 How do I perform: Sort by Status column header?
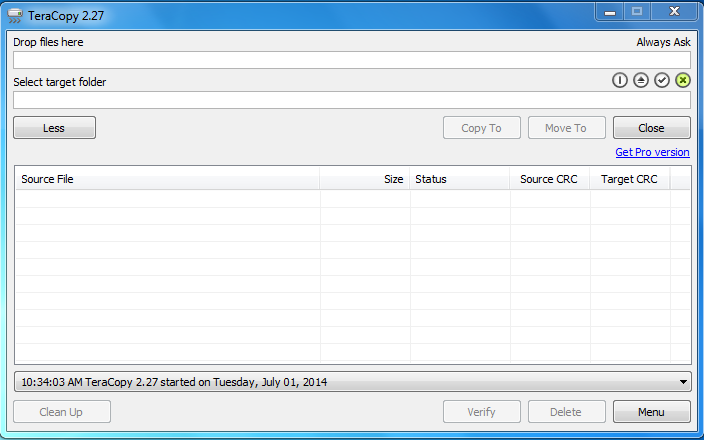(460, 179)
